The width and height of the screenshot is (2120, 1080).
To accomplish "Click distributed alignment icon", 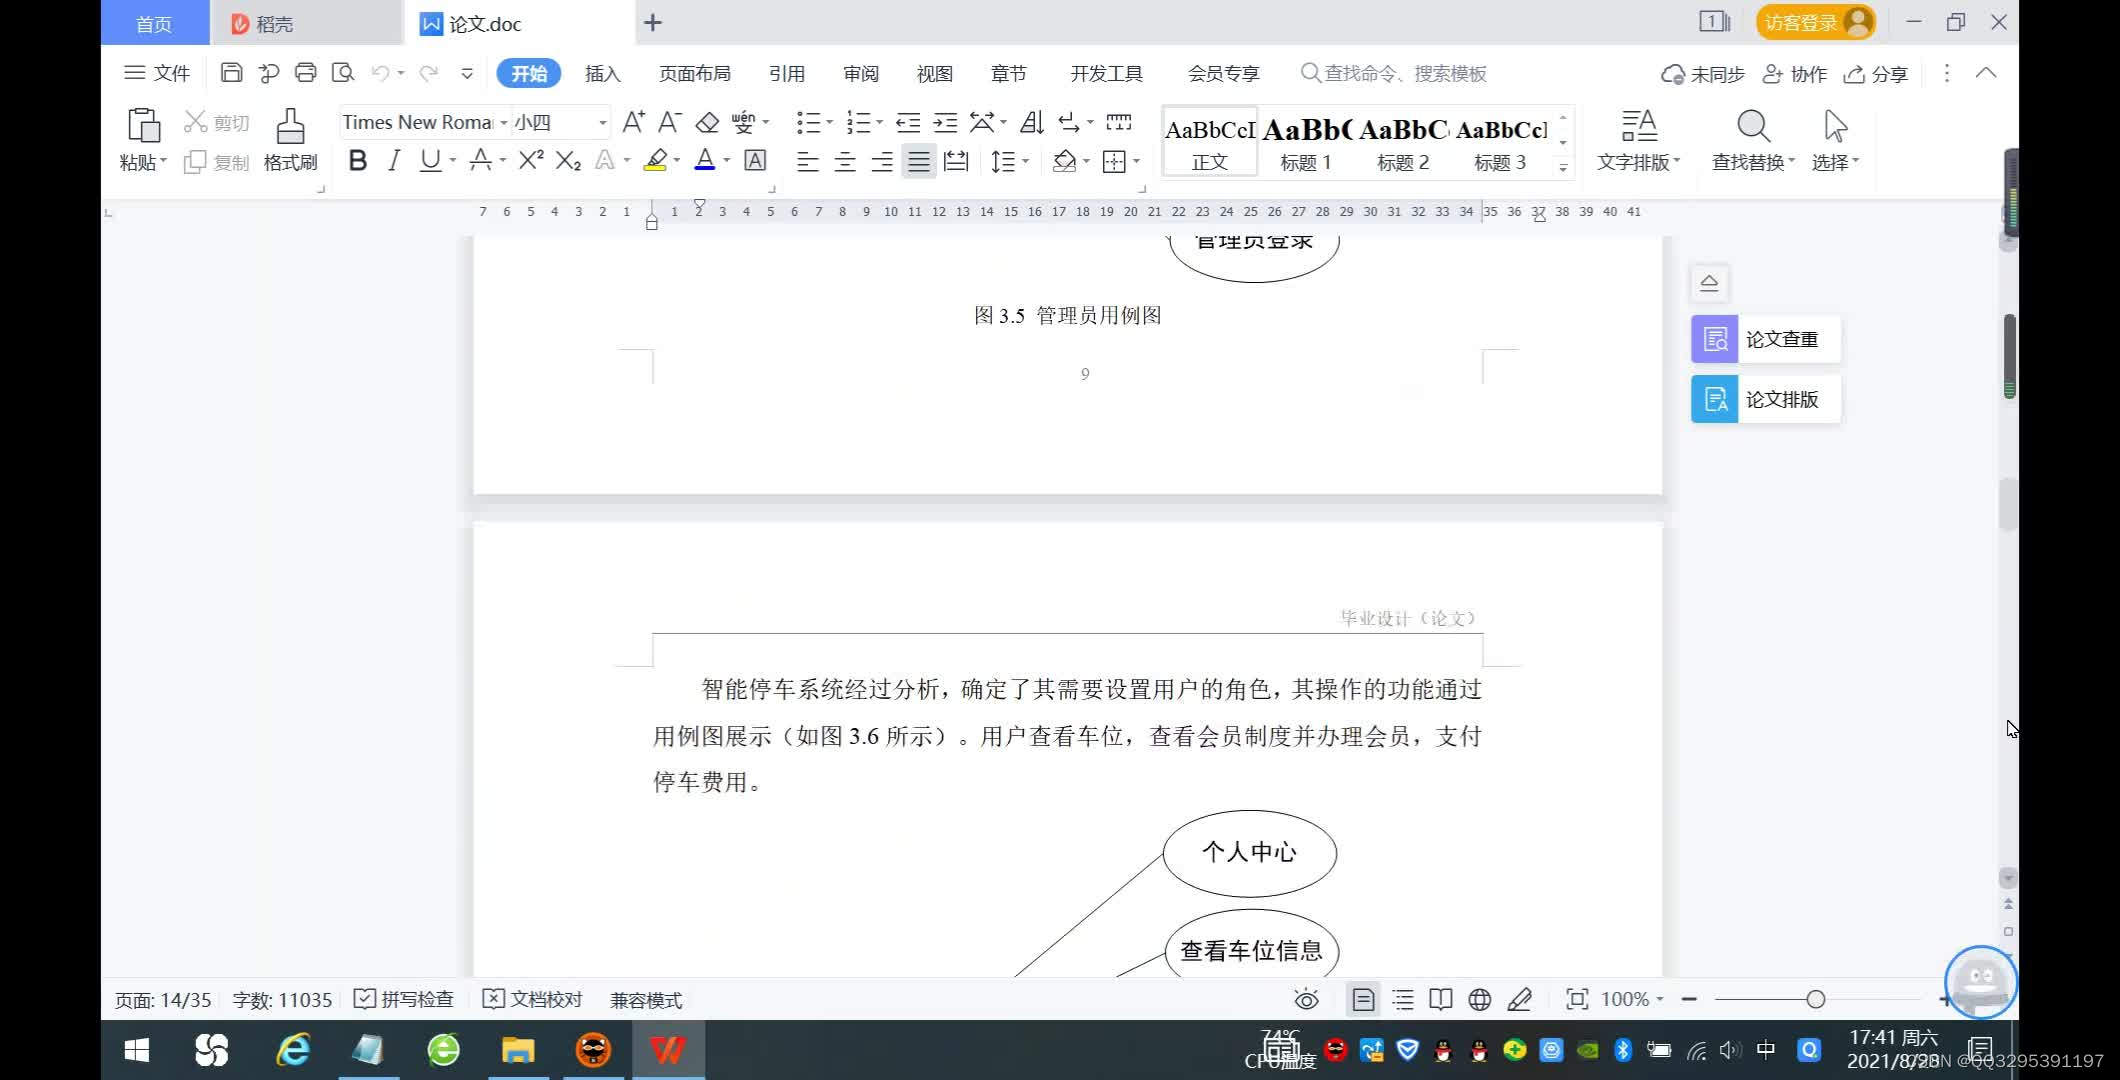I will pyautogui.click(x=956, y=161).
